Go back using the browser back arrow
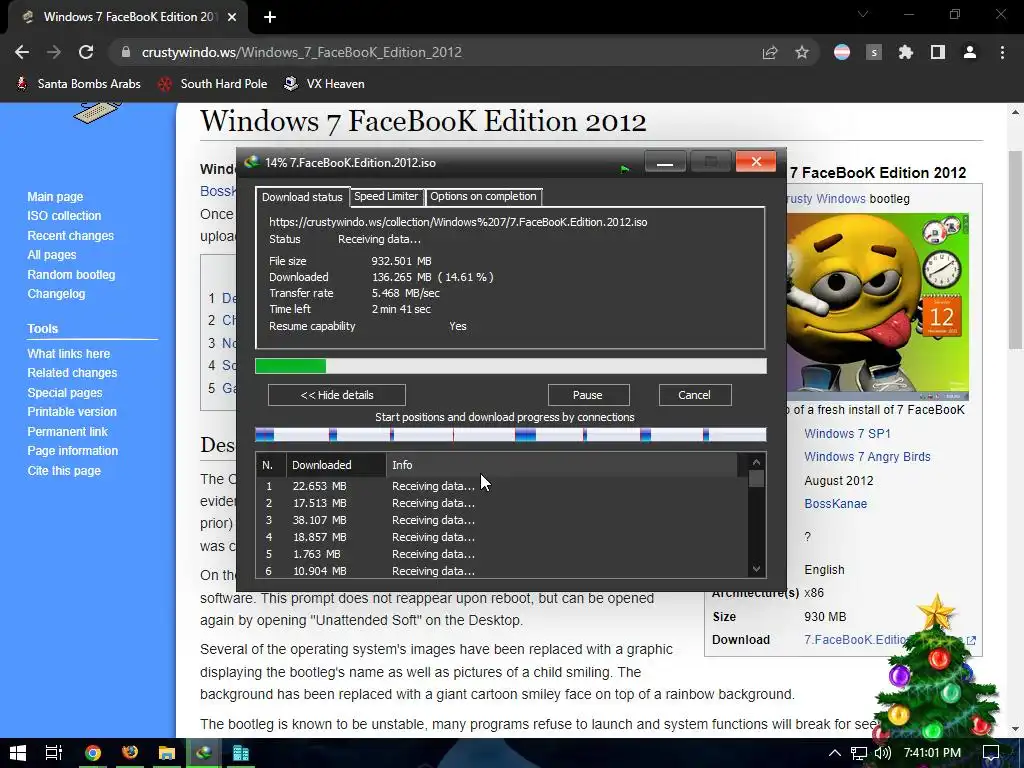Screen dimensions: 1024x768 [x=22, y=52]
